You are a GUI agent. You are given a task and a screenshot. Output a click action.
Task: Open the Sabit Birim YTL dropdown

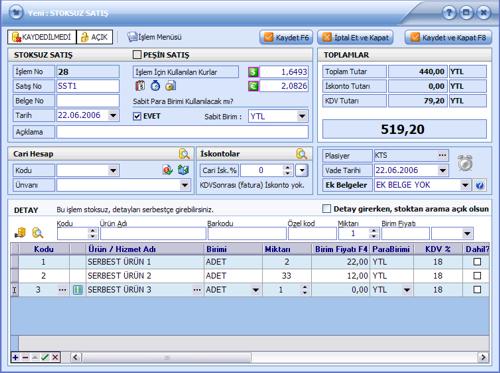[302, 116]
